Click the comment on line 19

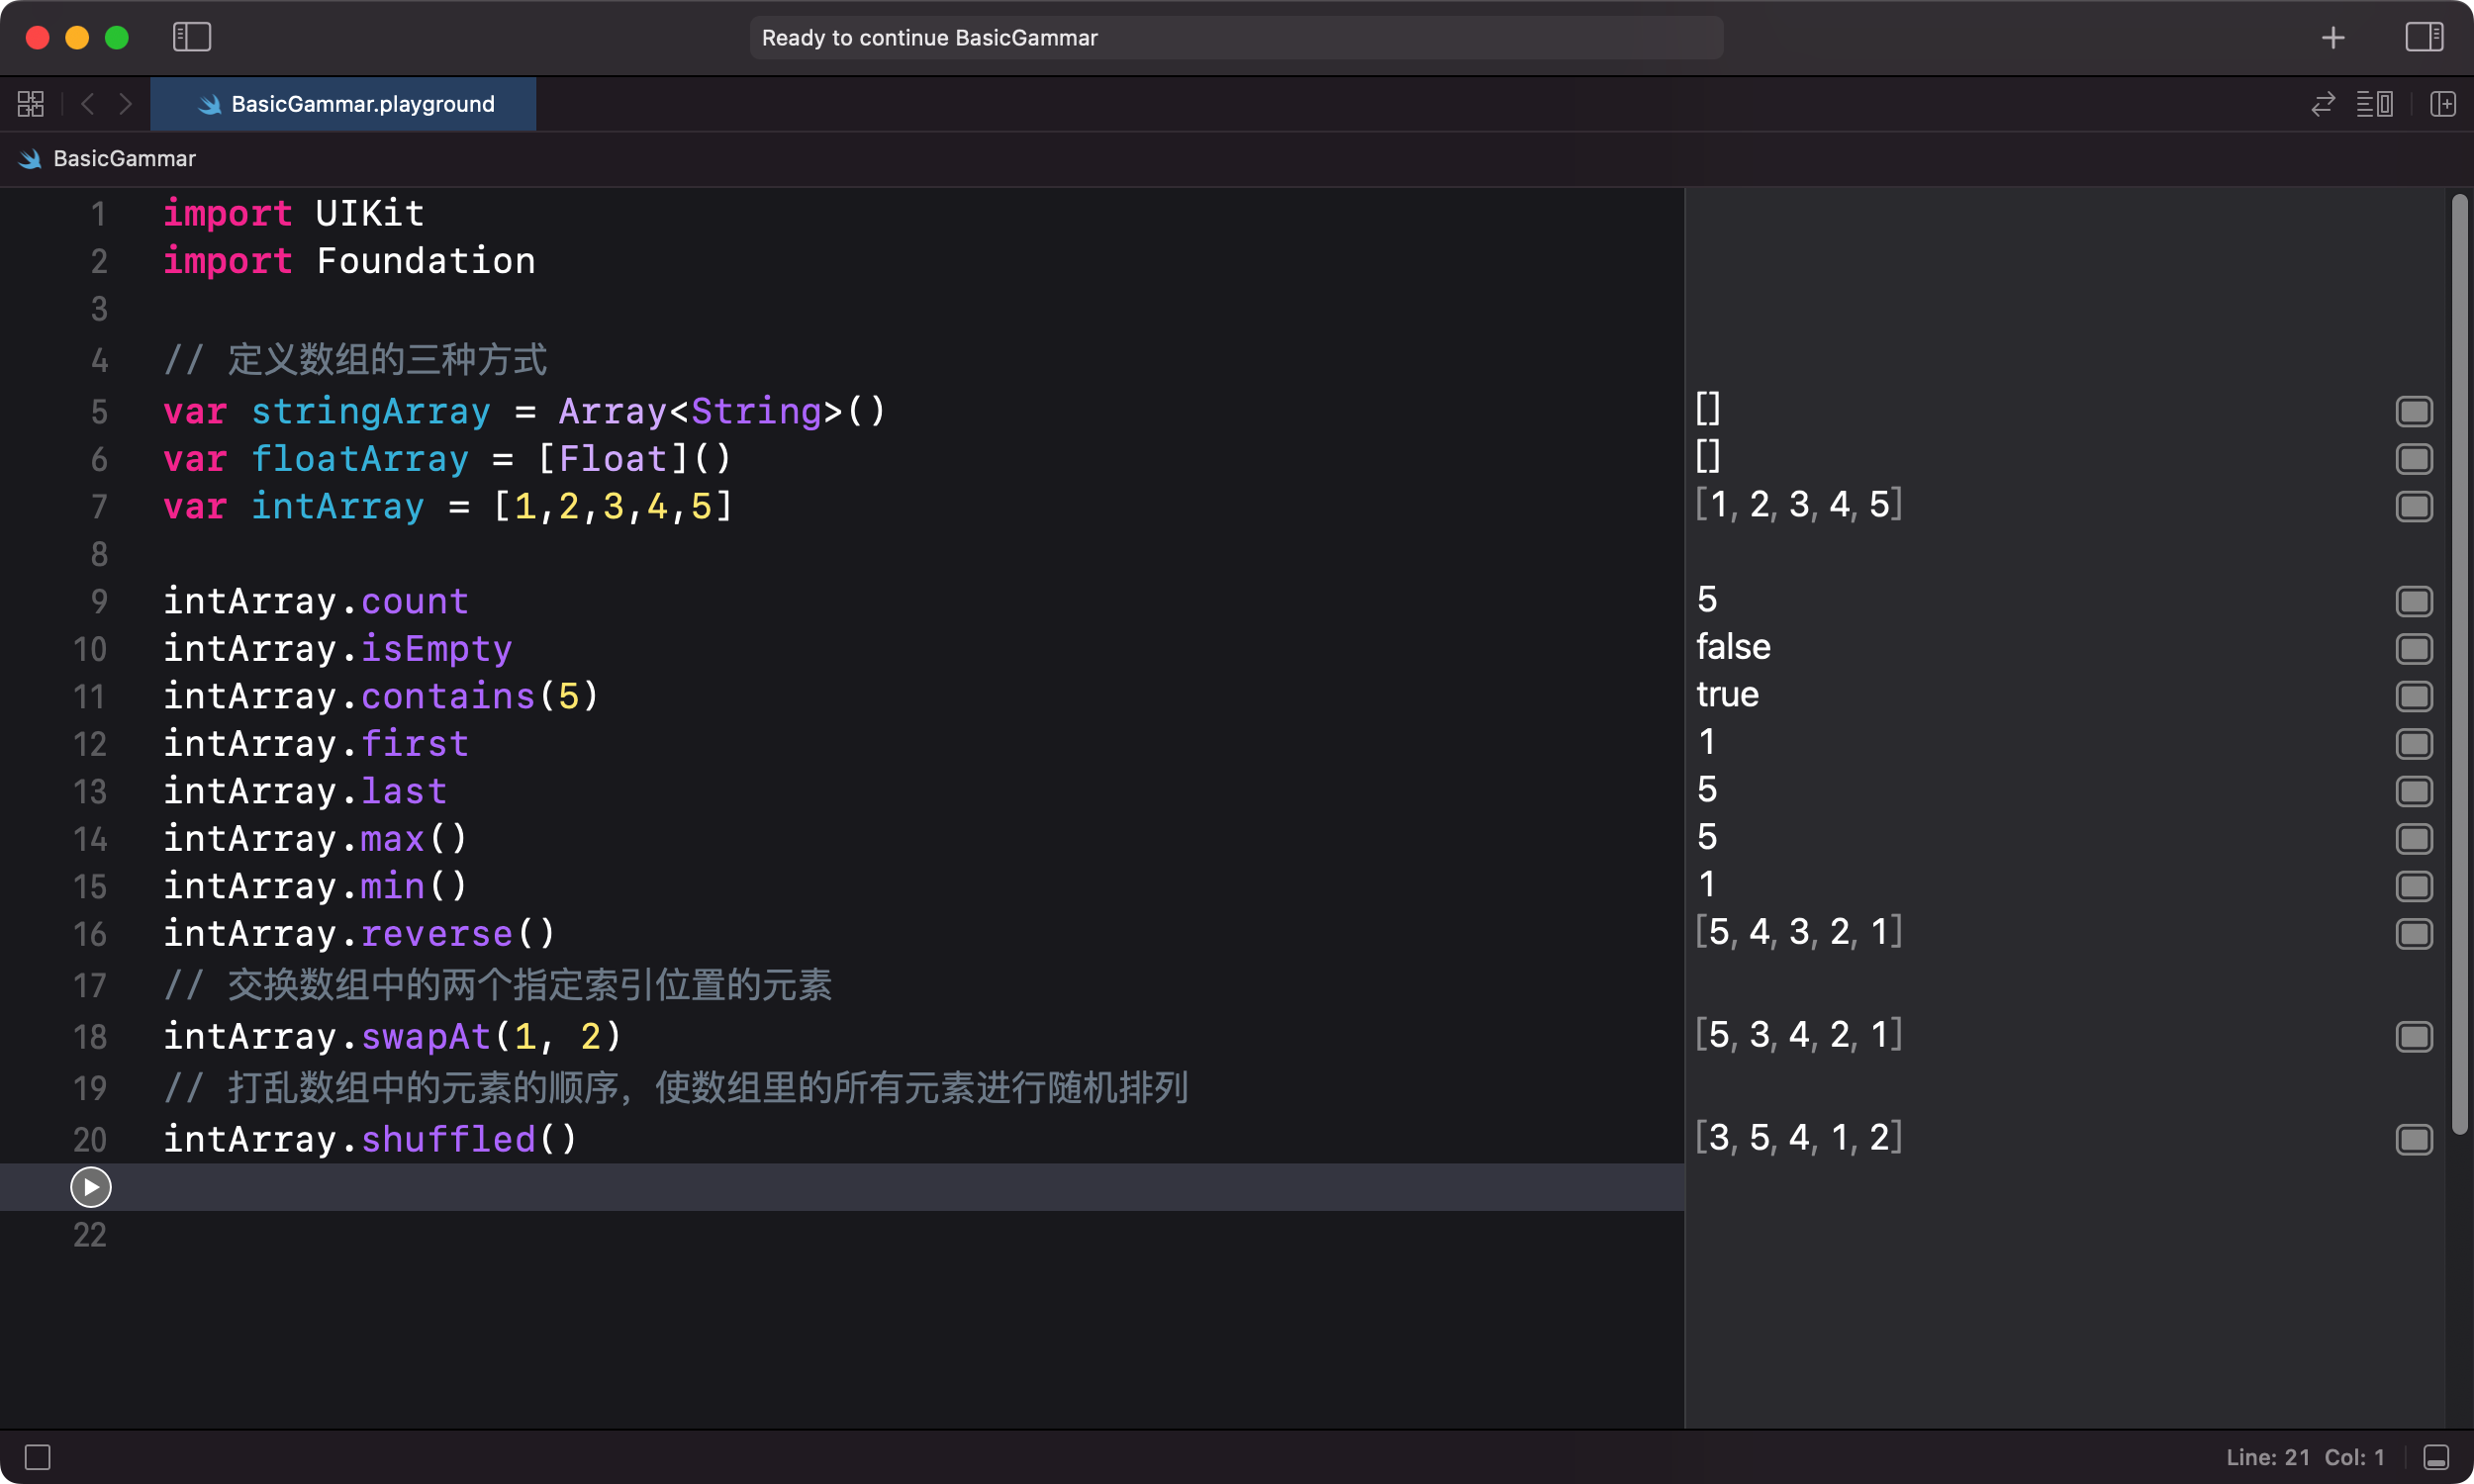676,1088
